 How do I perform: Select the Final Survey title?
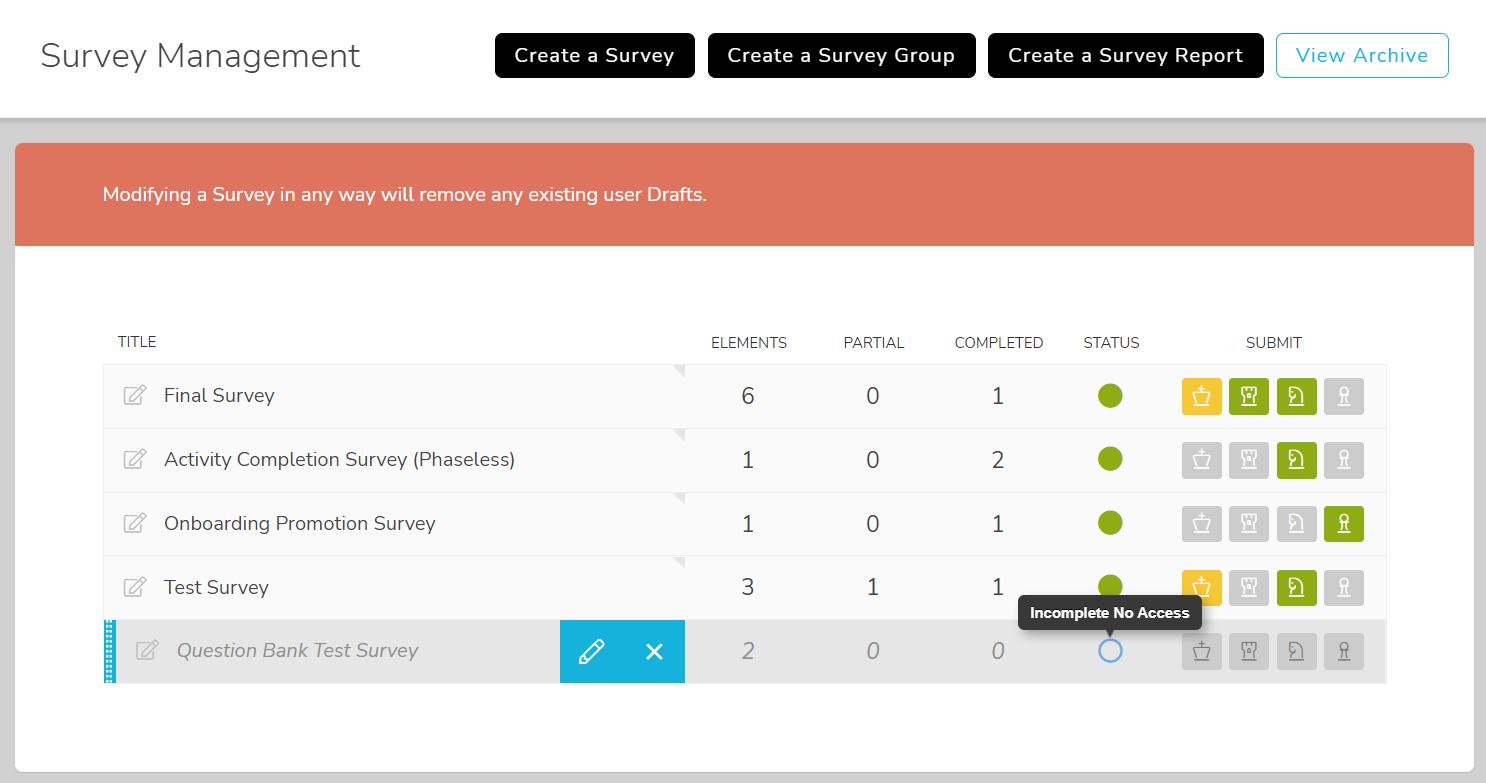click(x=219, y=395)
